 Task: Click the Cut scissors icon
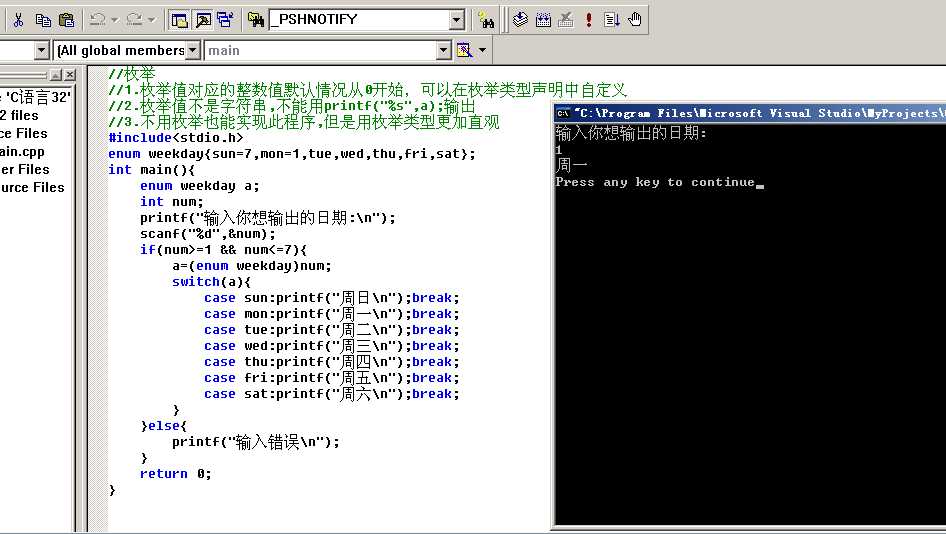tap(18, 20)
